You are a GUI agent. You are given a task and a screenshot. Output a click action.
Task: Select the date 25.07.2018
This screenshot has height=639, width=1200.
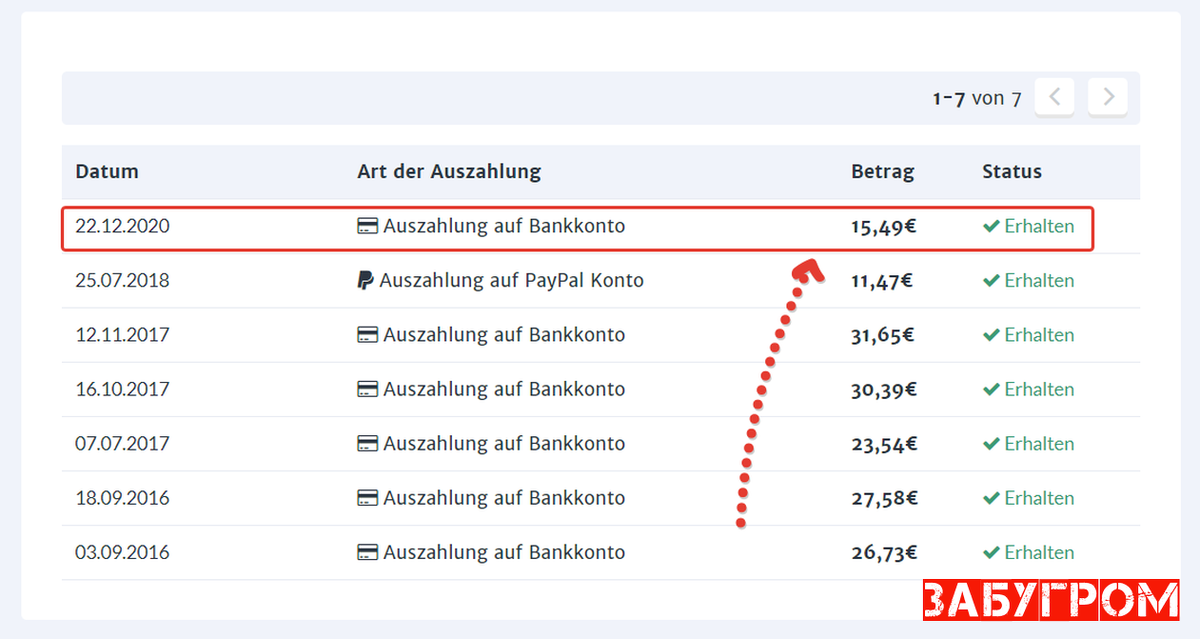[x=122, y=281]
